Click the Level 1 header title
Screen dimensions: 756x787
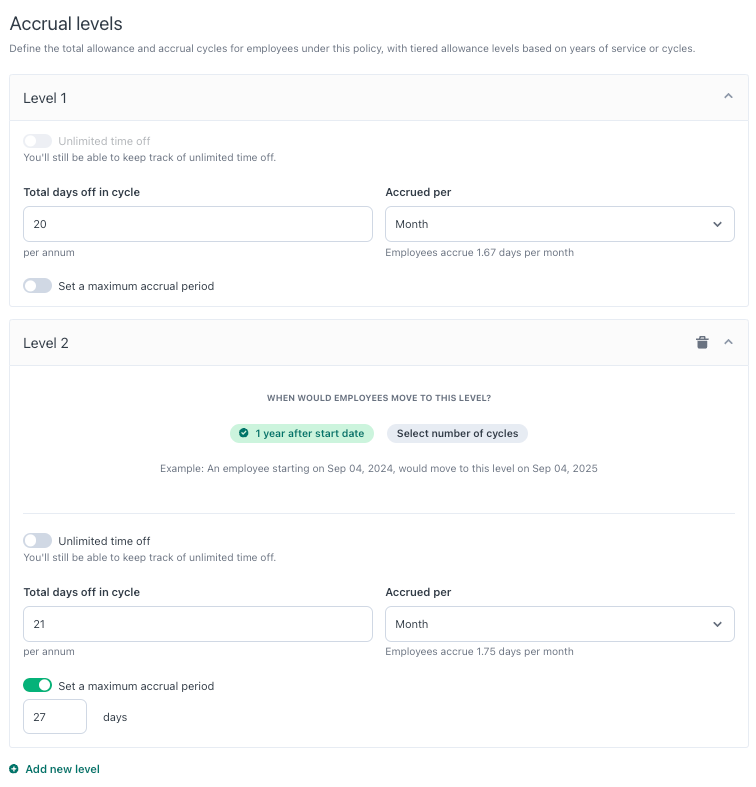click(x=45, y=98)
